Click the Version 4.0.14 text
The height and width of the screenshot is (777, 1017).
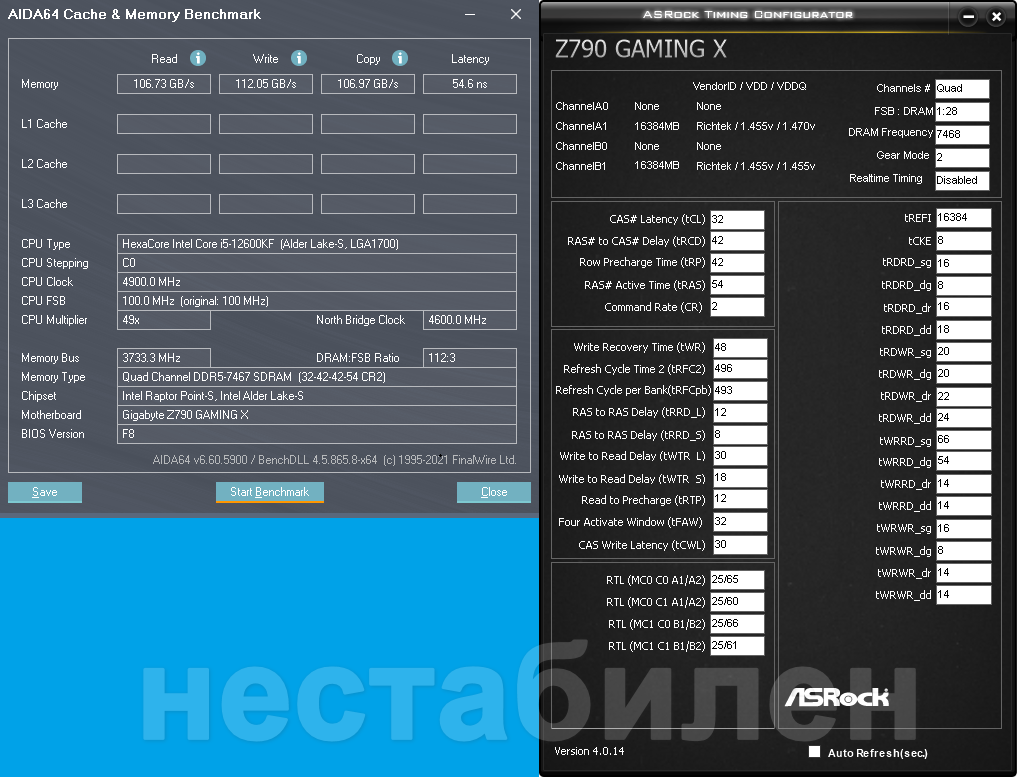coord(589,751)
